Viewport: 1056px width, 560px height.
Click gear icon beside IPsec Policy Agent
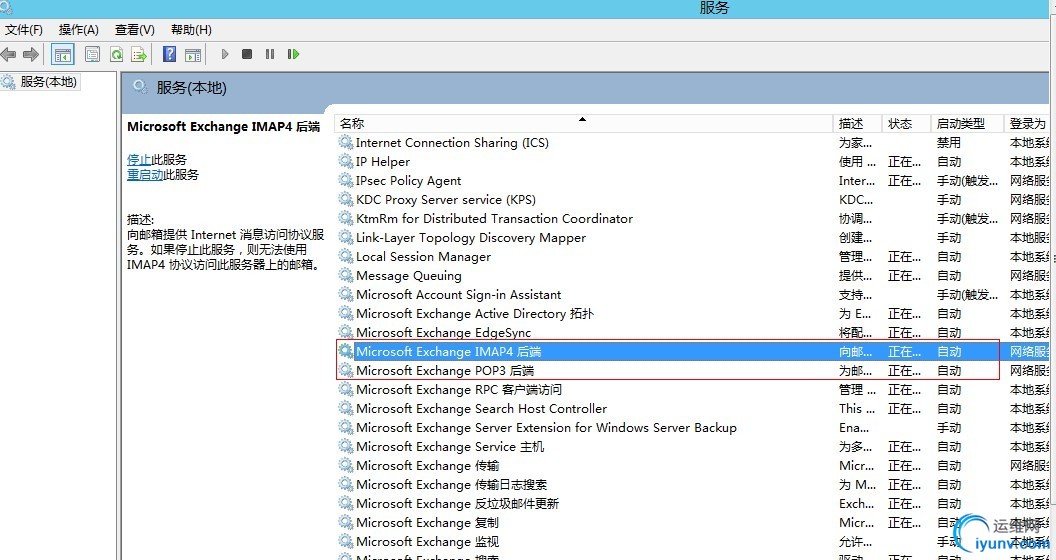(345, 180)
